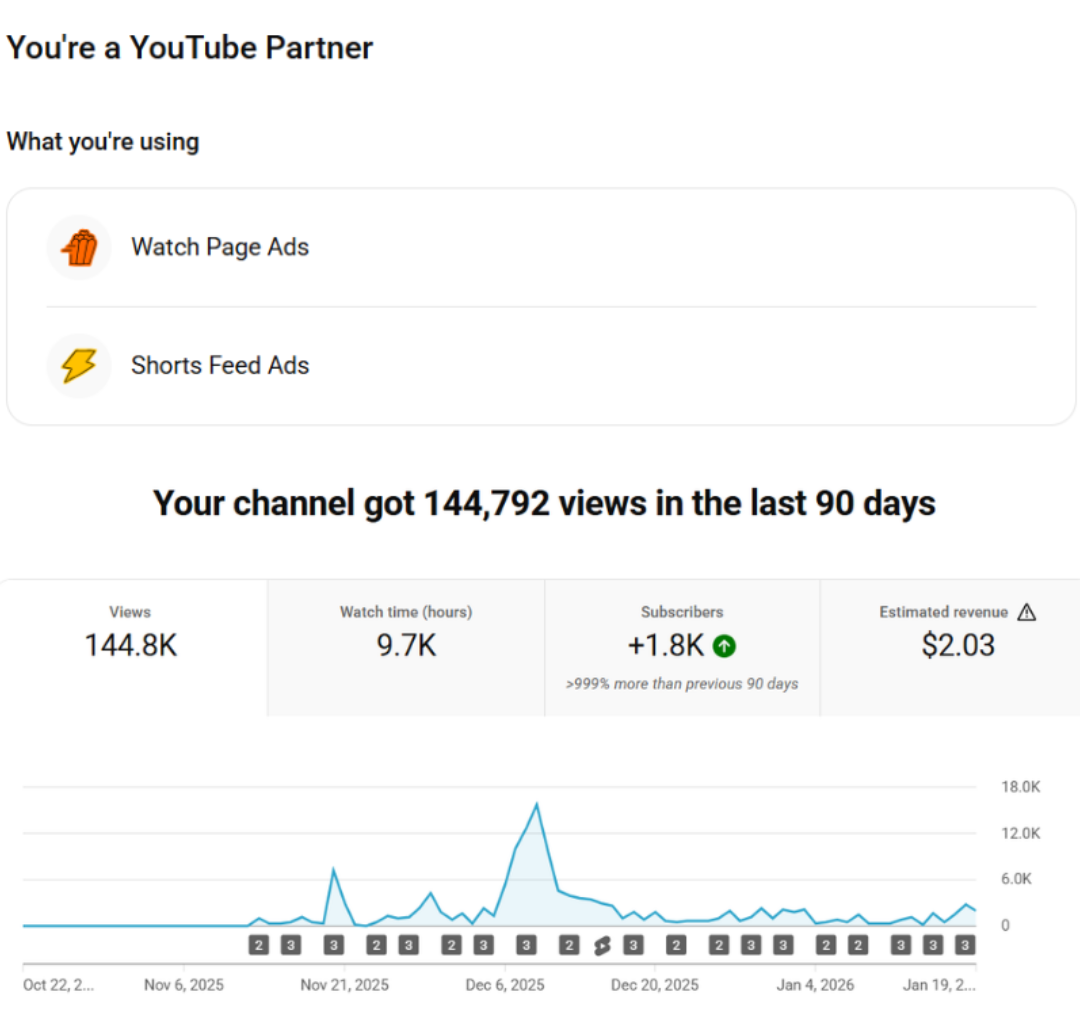Select the first '2' badge marker under the chart

(x=258, y=945)
